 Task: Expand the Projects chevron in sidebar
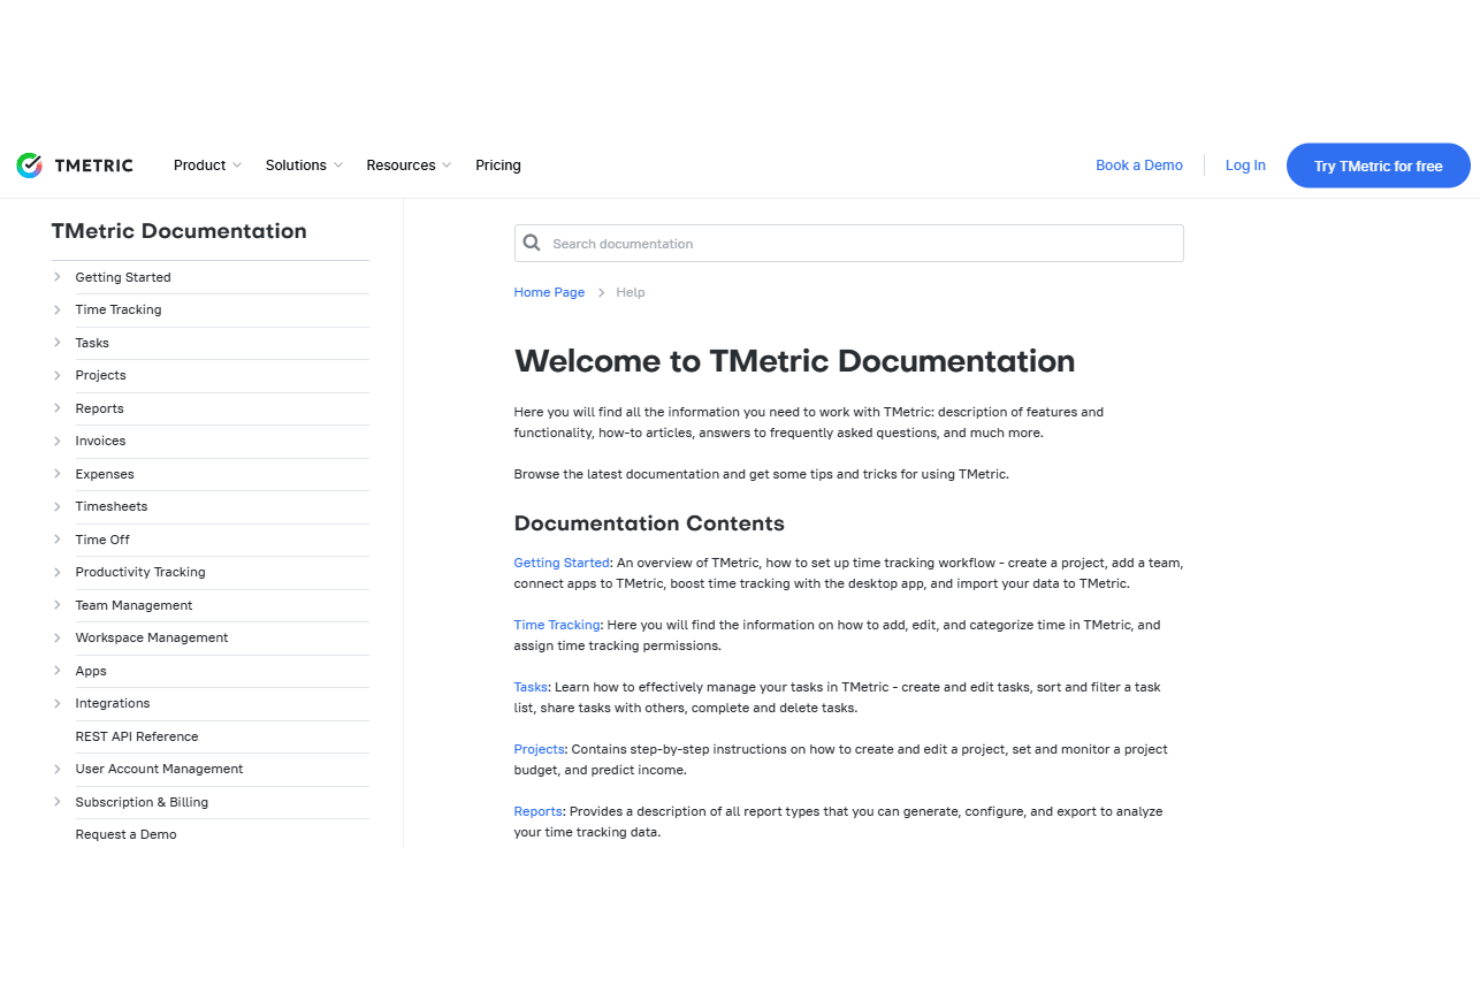57,375
